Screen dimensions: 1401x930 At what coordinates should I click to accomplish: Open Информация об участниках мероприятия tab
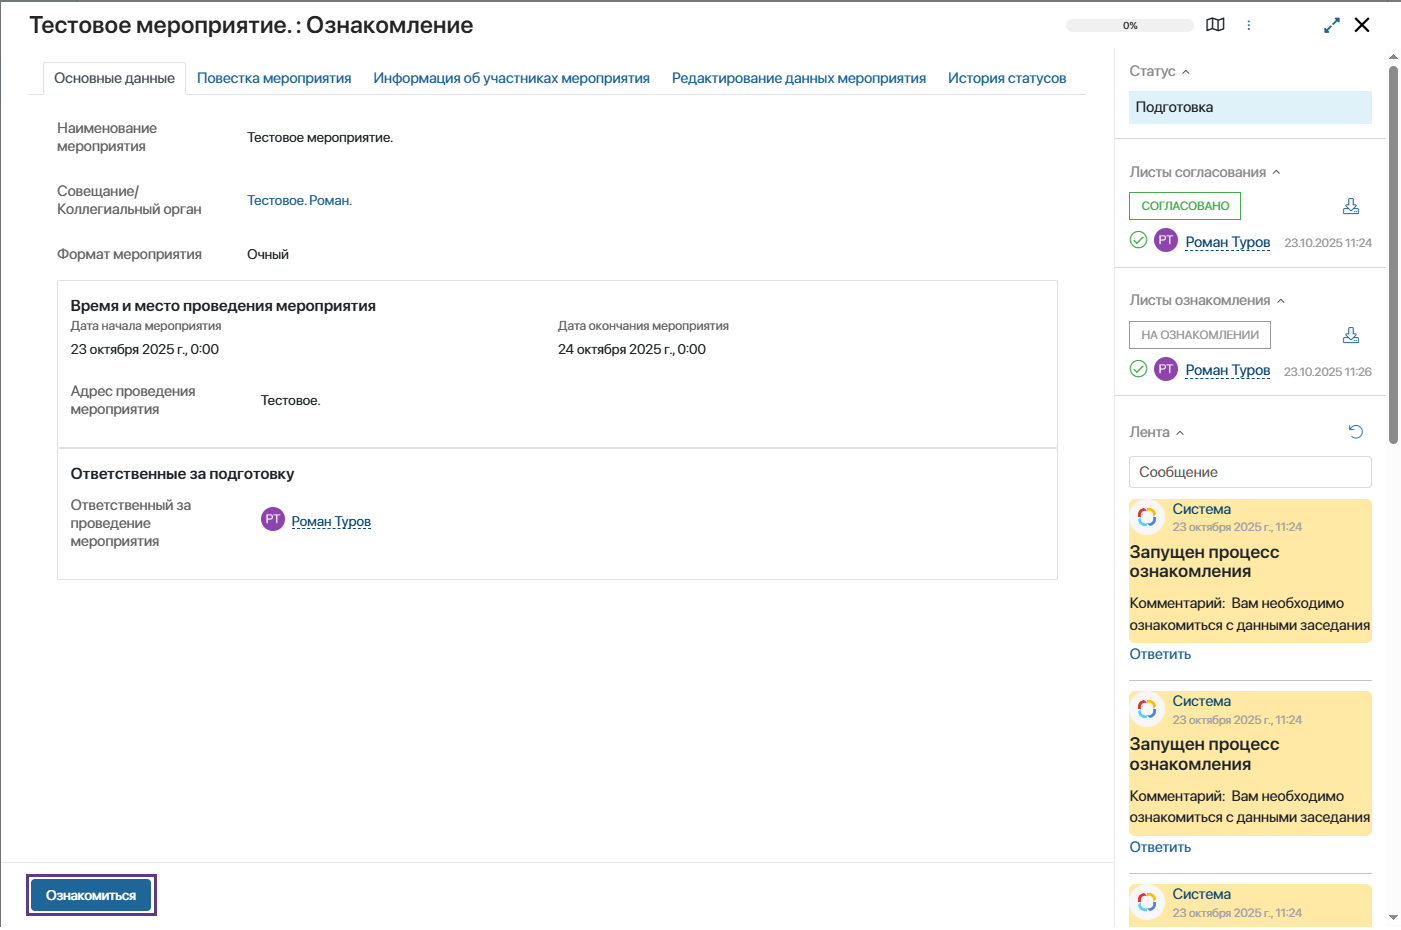pos(511,78)
